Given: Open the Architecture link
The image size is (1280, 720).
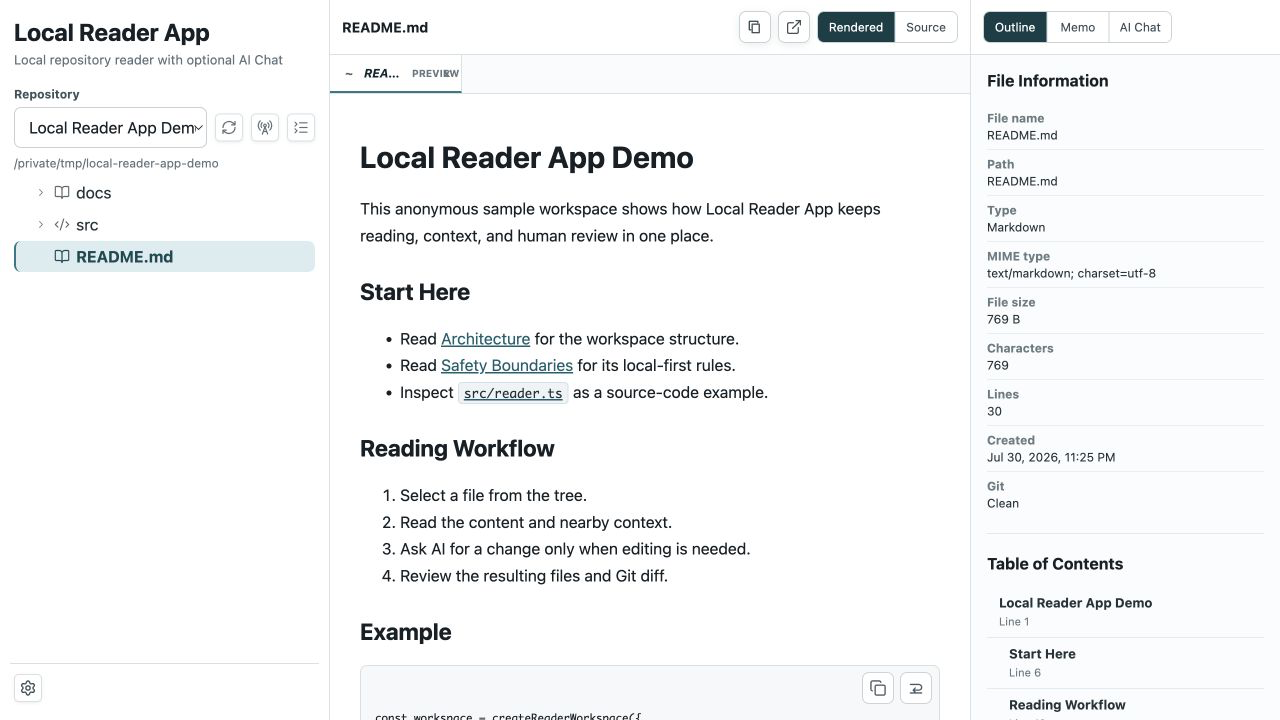Looking at the screenshot, I should pyautogui.click(x=485, y=339).
